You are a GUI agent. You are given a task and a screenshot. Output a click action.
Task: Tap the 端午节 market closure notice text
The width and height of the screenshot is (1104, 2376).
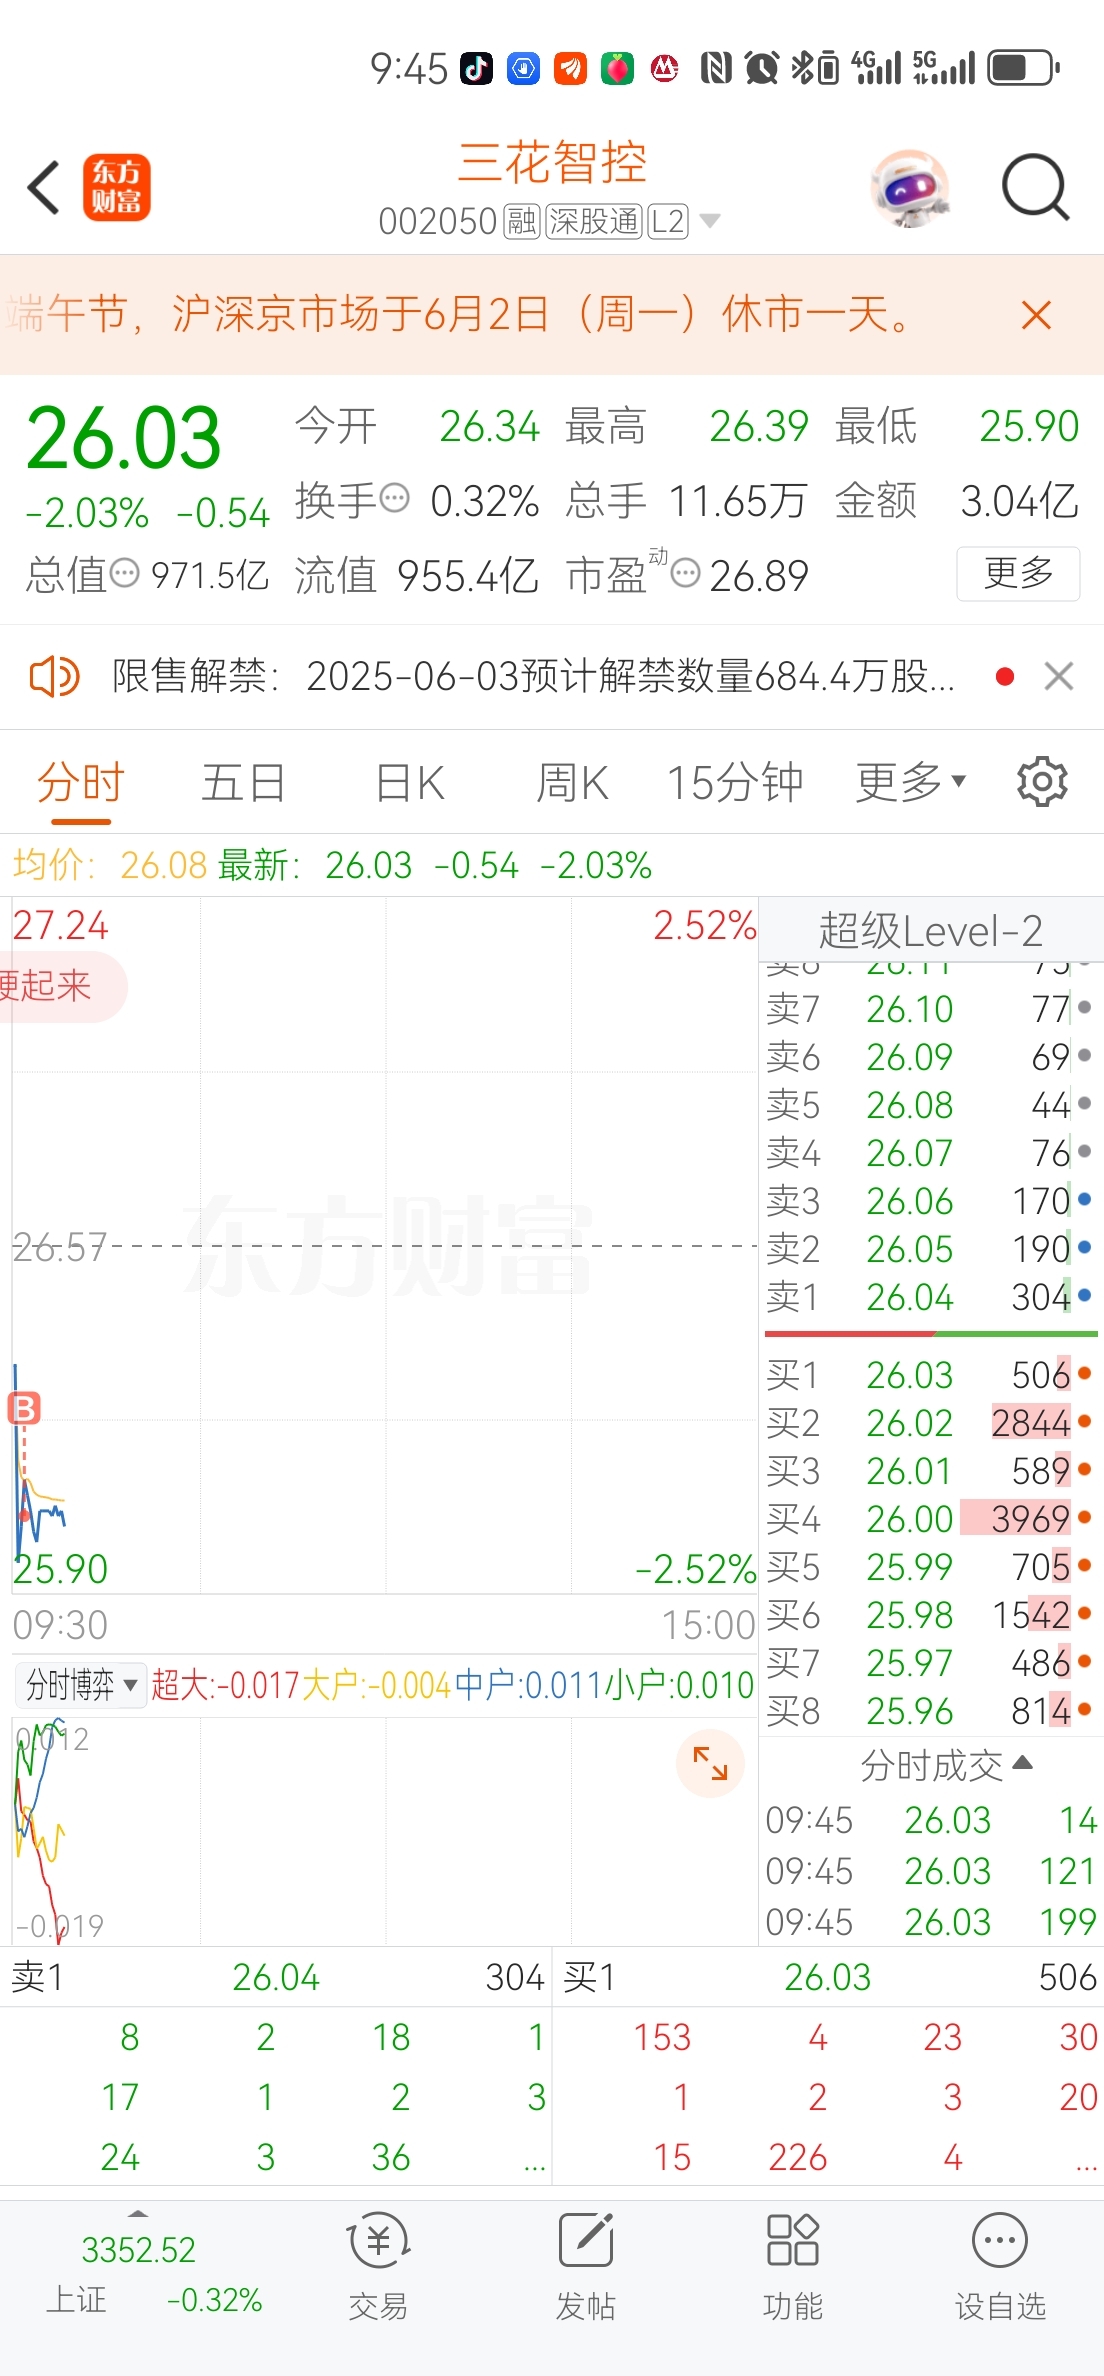[x=460, y=315]
